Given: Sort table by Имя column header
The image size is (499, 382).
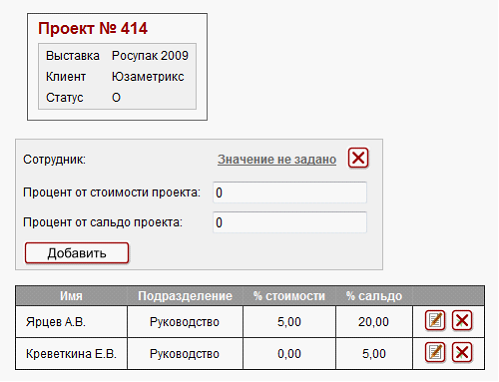Looking at the screenshot, I should point(71,296).
